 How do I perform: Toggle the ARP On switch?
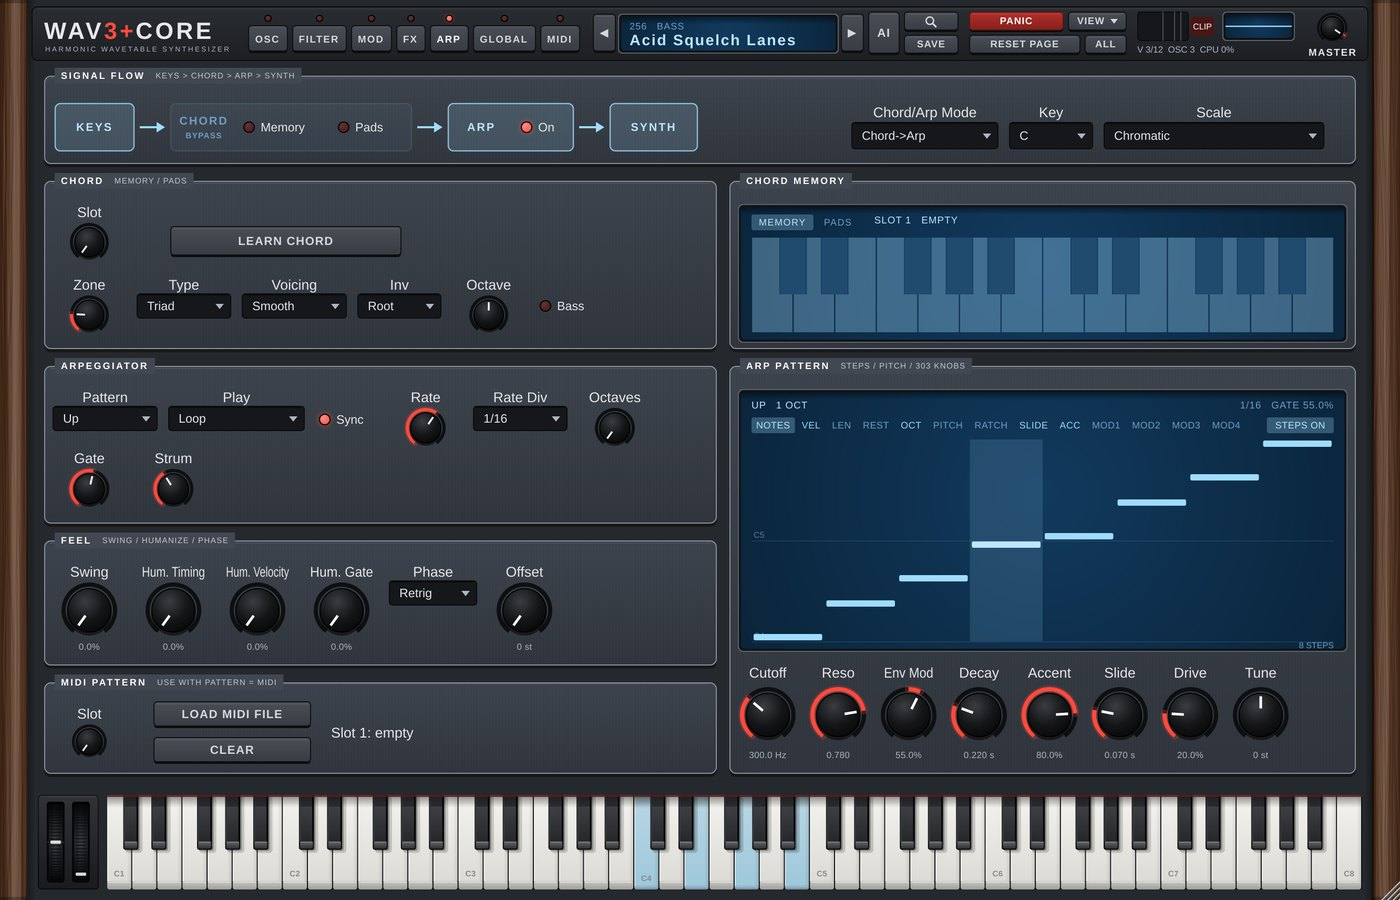coord(538,127)
